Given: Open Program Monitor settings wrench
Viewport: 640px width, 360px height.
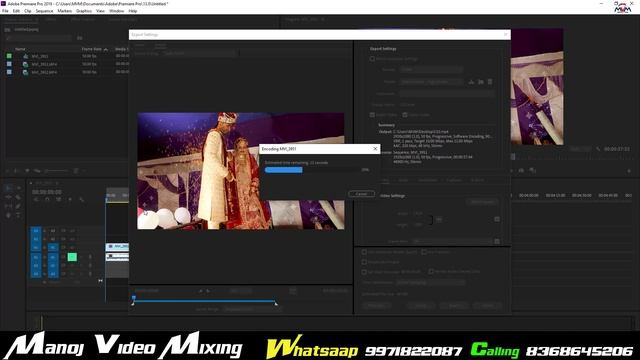Looking at the screenshot, I should coord(598,149).
